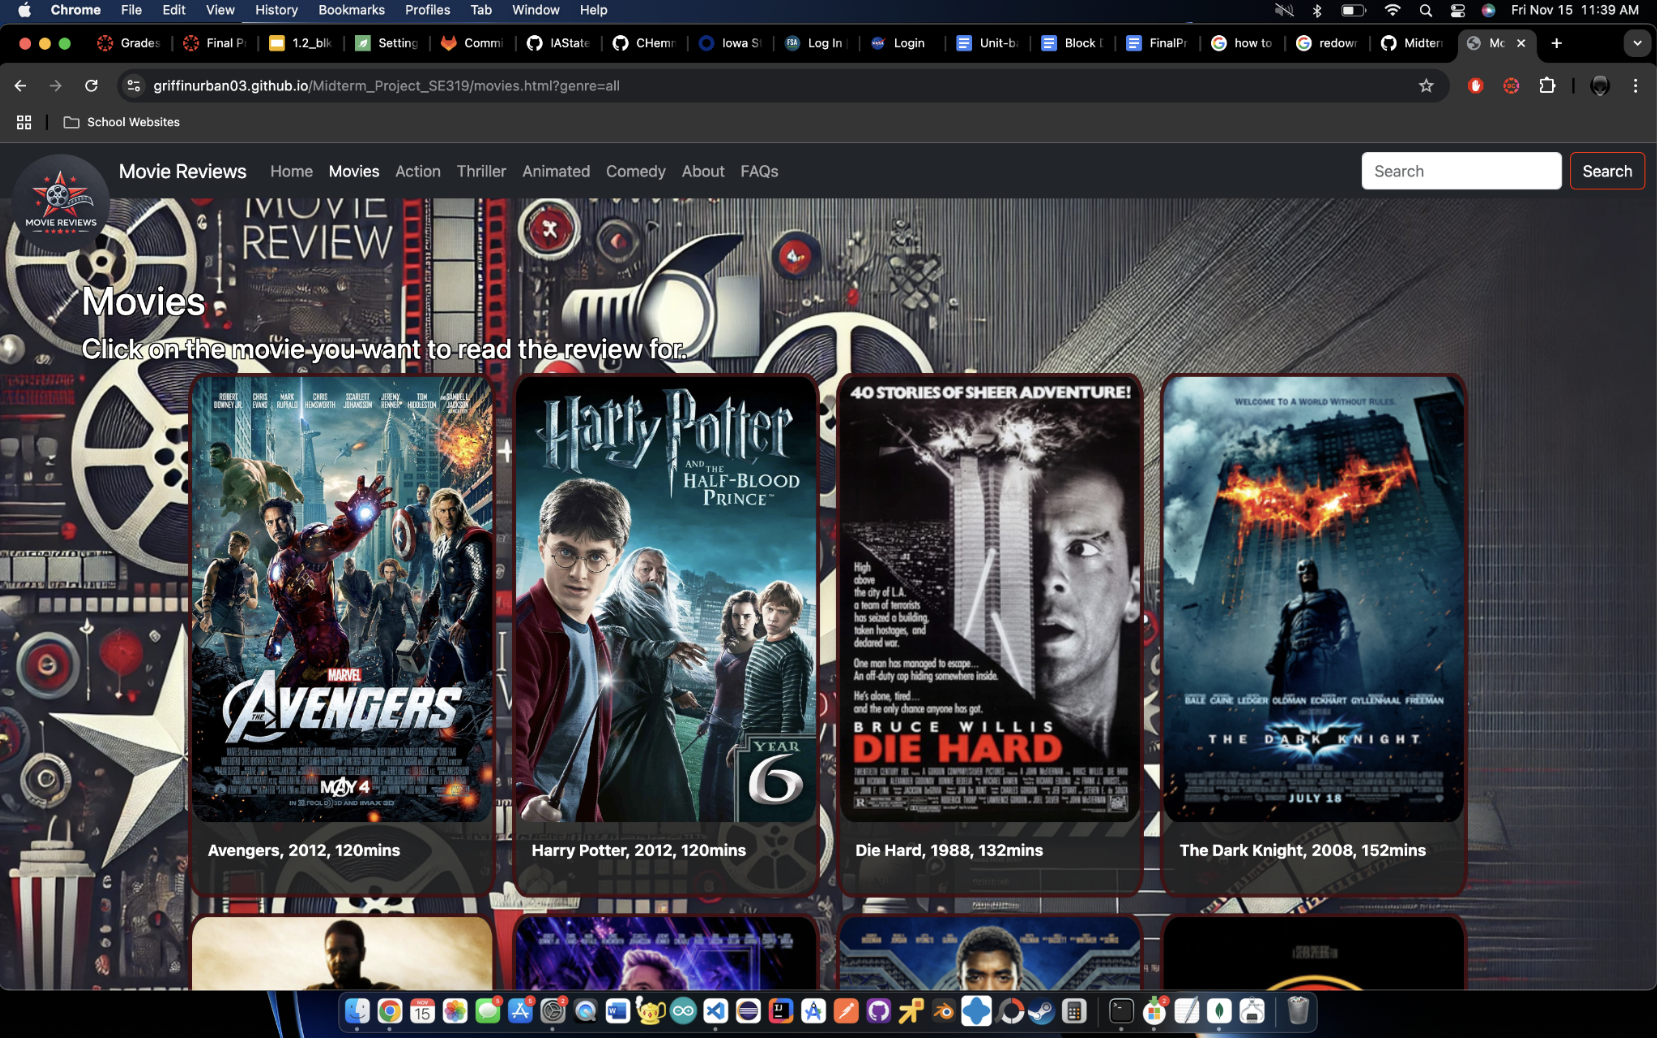Viewport: 1658px width, 1038px height.
Task: Open Steam from the dock
Action: tap(1042, 1011)
